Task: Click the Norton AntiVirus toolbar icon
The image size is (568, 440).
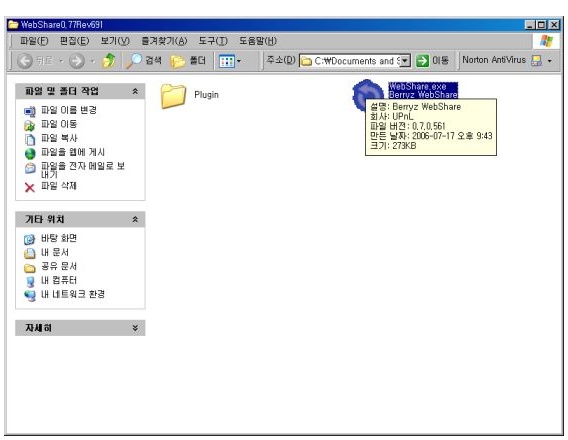Action: click(536, 60)
